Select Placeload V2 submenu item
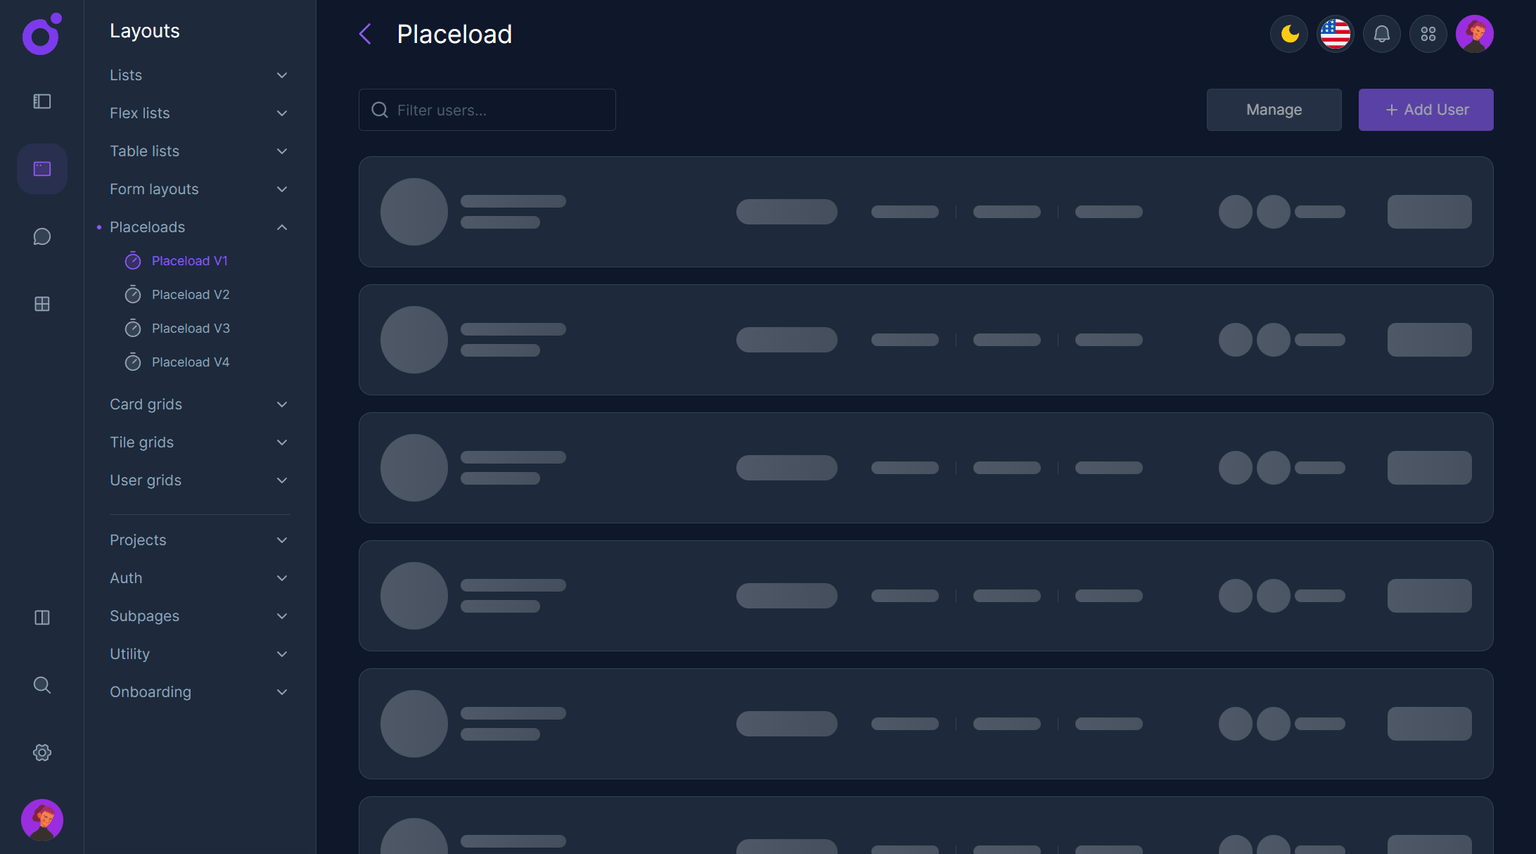The width and height of the screenshot is (1536, 854). click(190, 295)
